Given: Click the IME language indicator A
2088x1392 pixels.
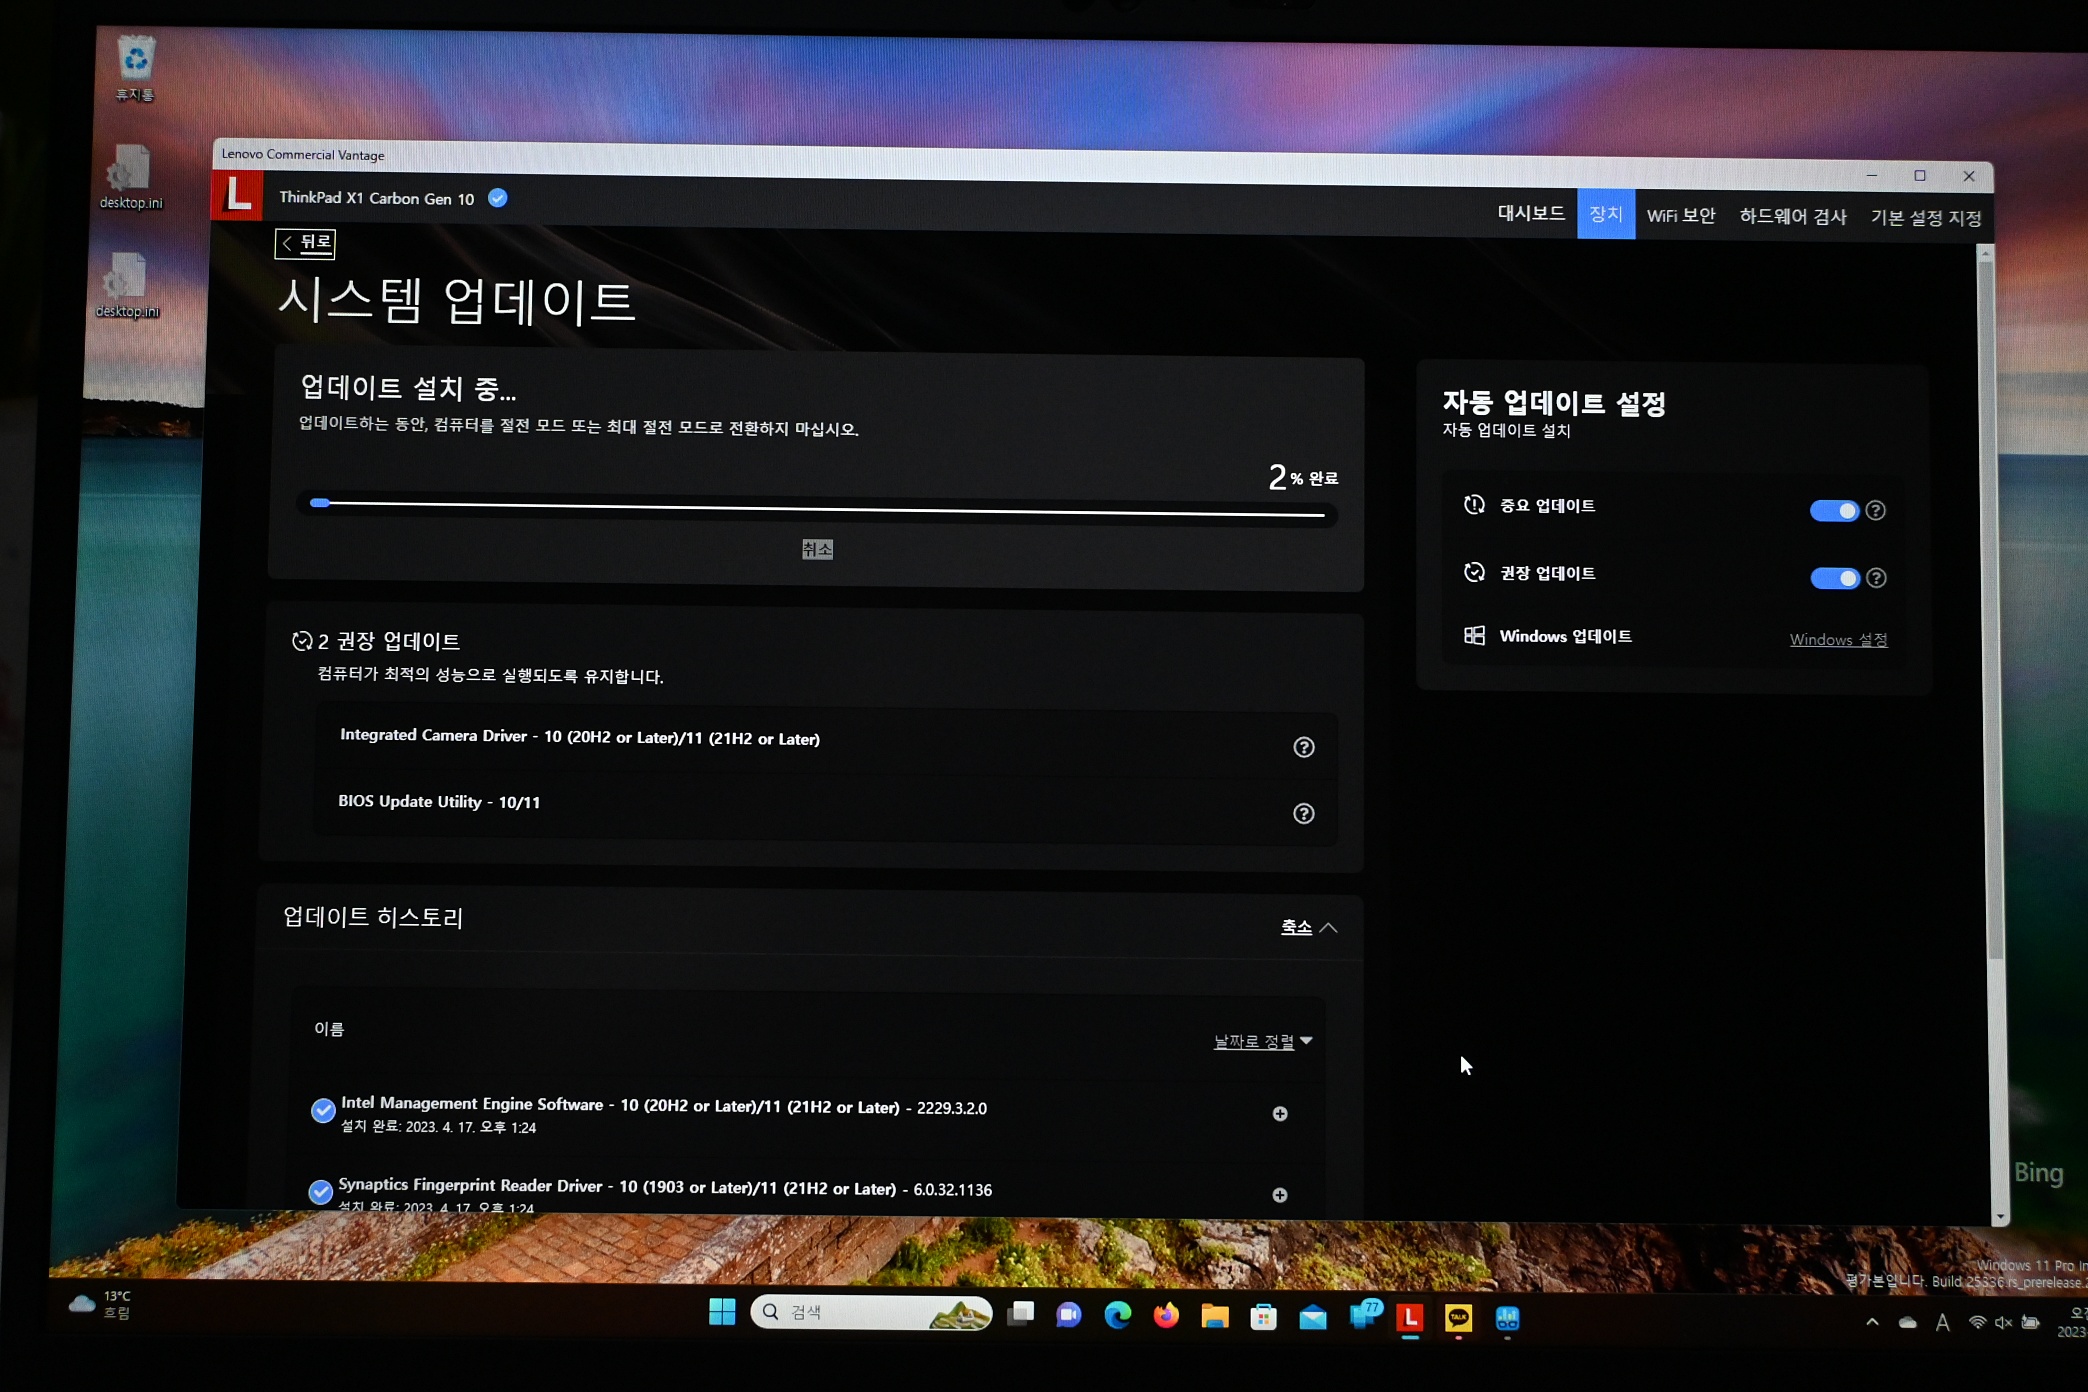Looking at the screenshot, I should (x=1942, y=1323).
